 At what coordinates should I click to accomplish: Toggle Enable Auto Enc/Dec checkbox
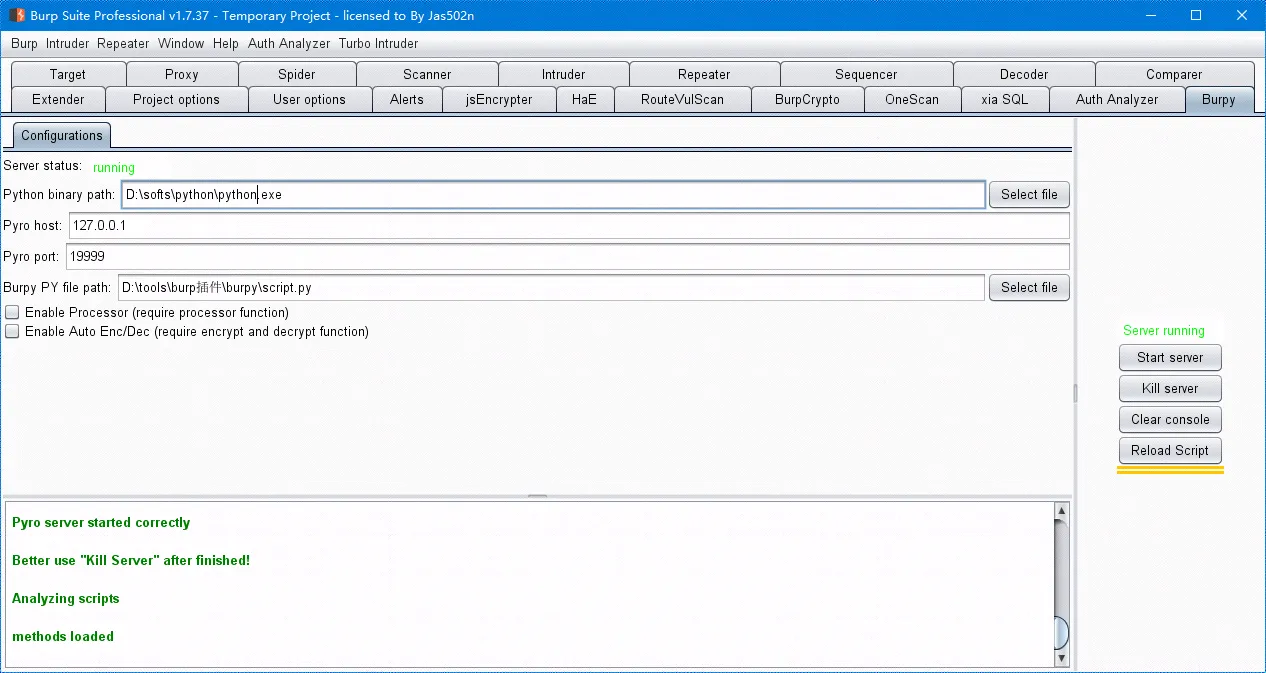[x=12, y=332]
